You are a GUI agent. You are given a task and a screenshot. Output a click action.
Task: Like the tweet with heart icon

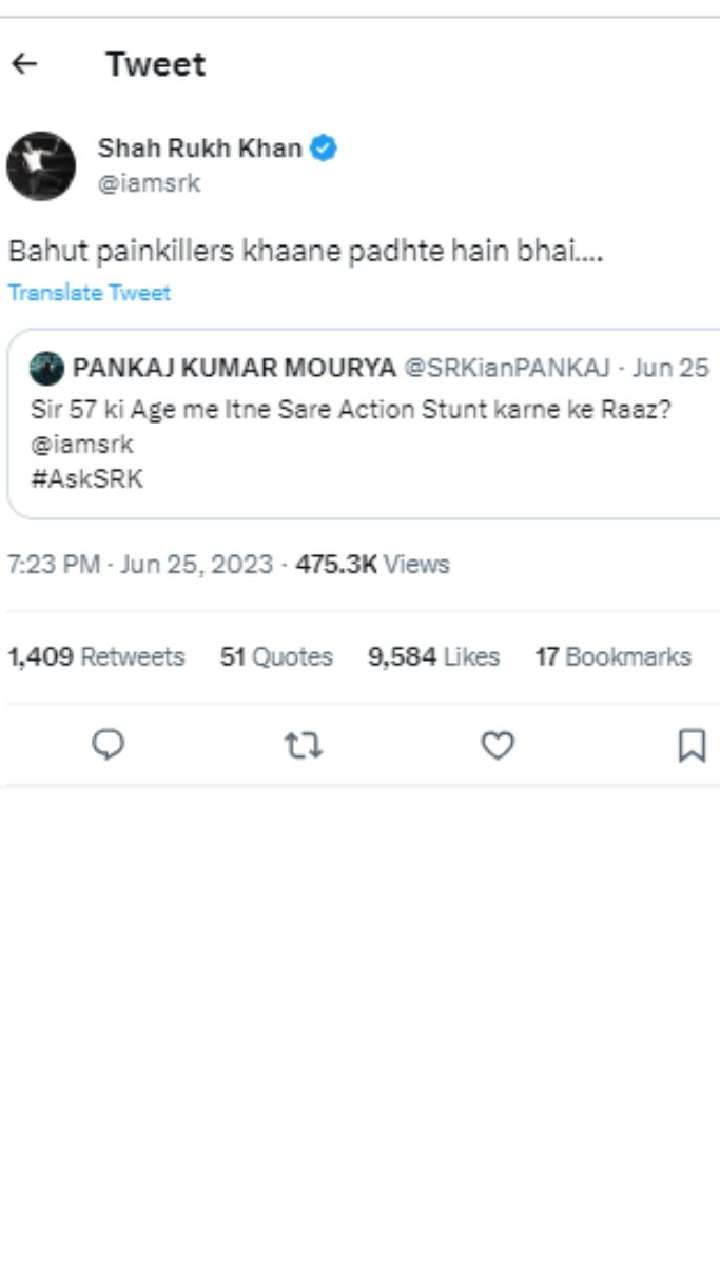coord(497,745)
